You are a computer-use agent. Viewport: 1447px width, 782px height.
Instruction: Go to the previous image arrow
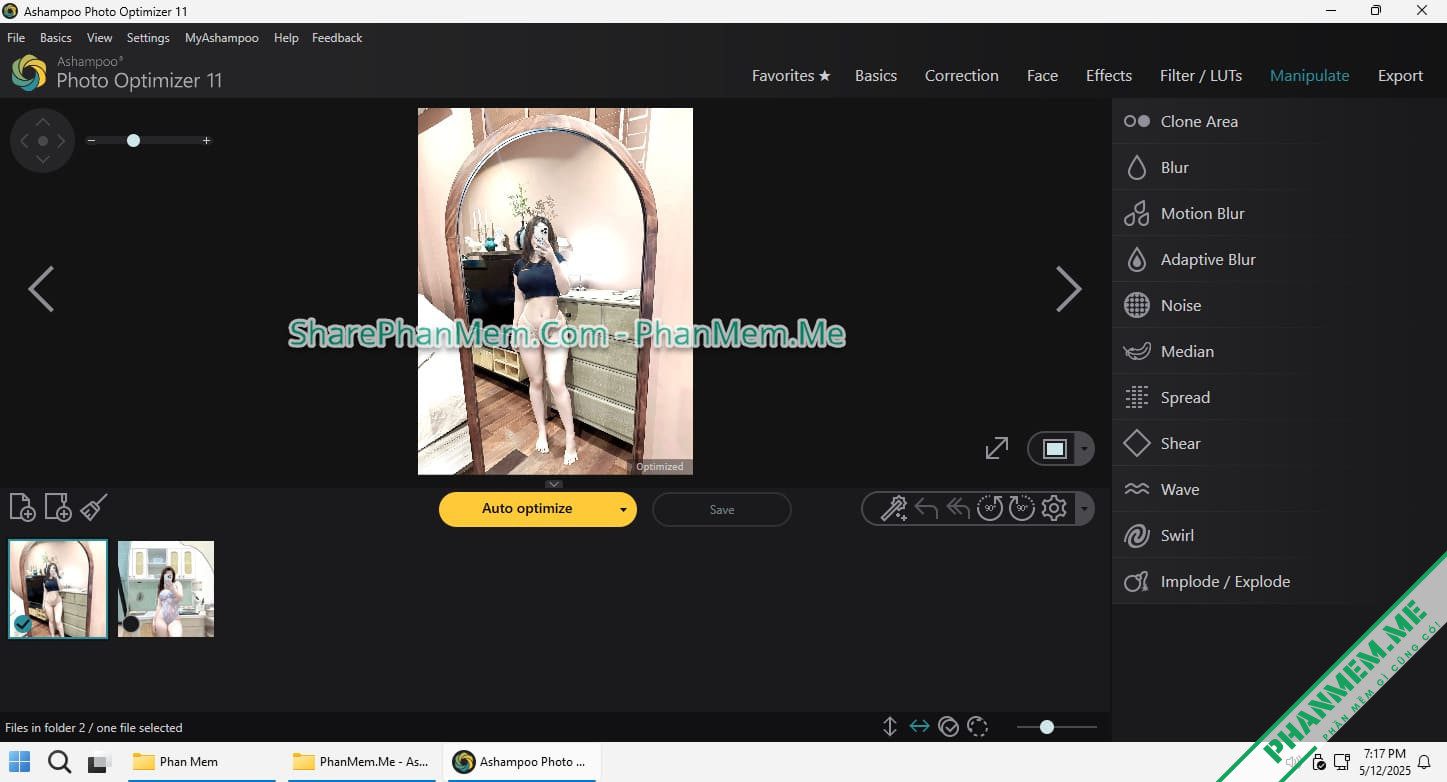pyautogui.click(x=41, y=290)
